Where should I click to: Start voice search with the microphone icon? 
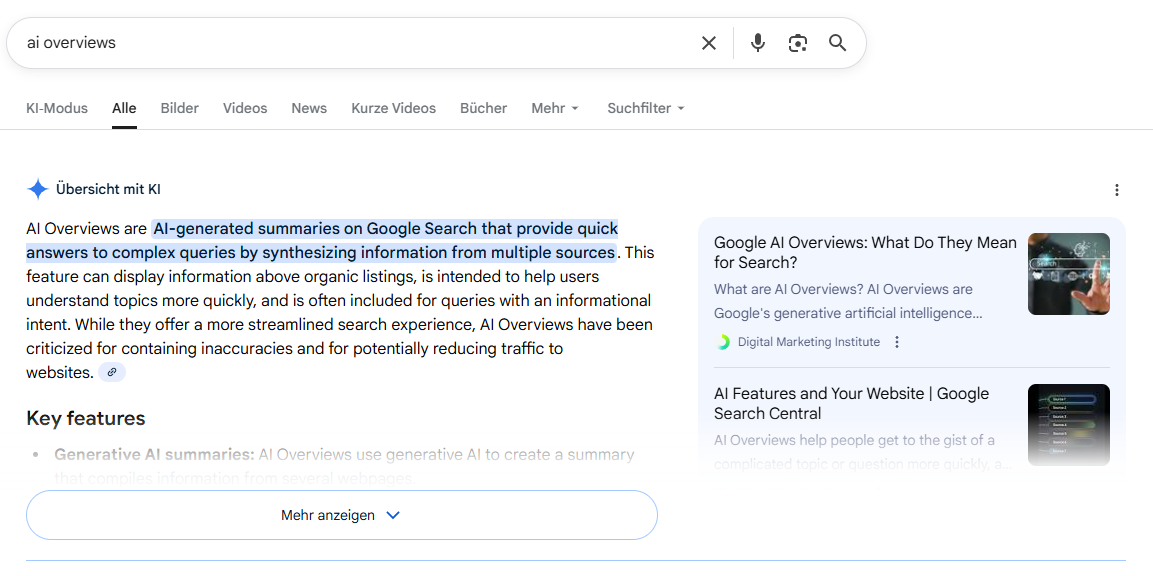[758, 43]
